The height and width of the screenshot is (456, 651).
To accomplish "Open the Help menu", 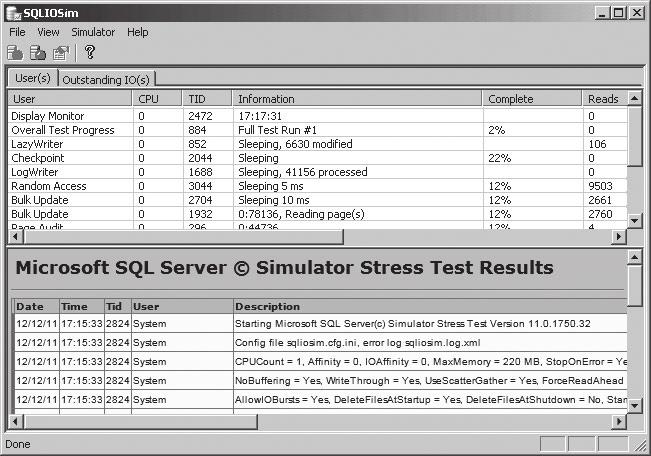I will [137, 32].
